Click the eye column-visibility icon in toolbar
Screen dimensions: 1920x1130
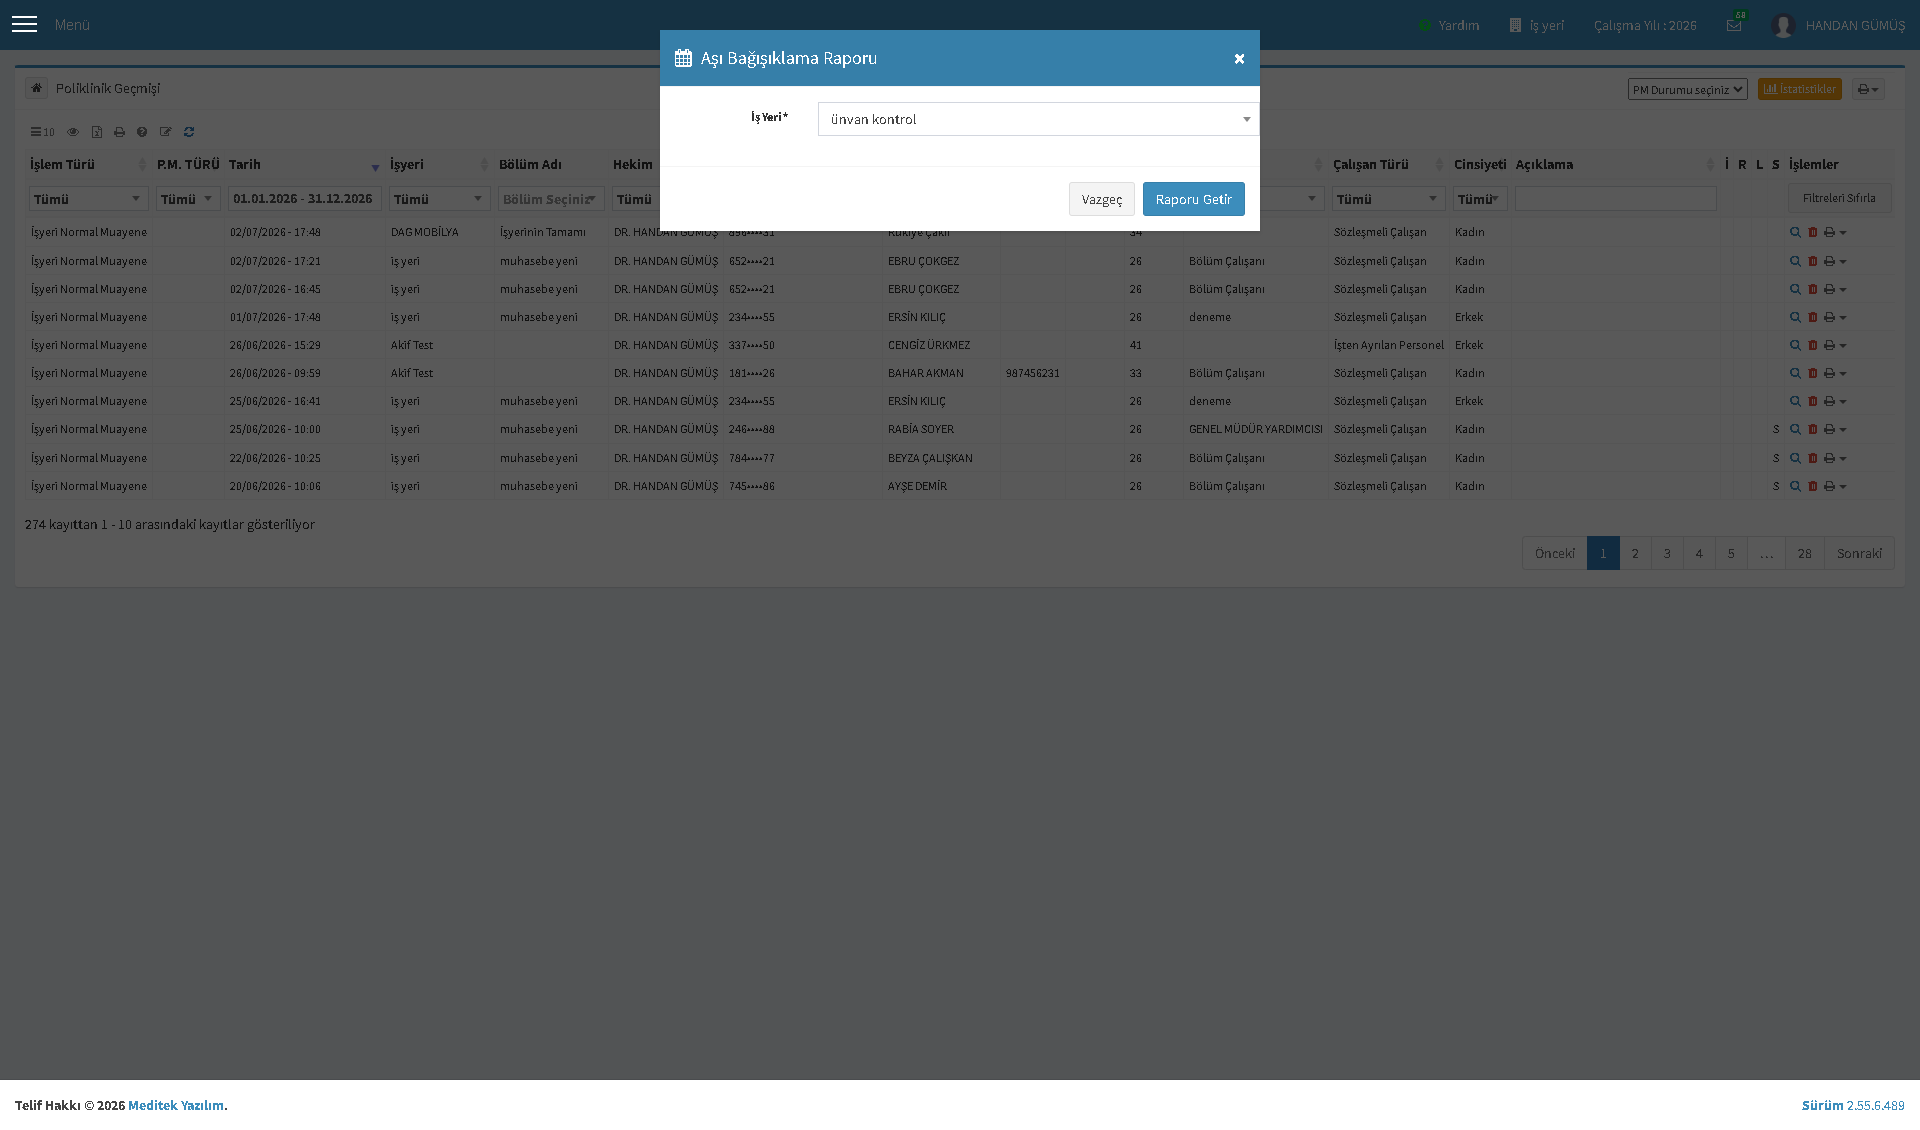[x=73, y=132]
